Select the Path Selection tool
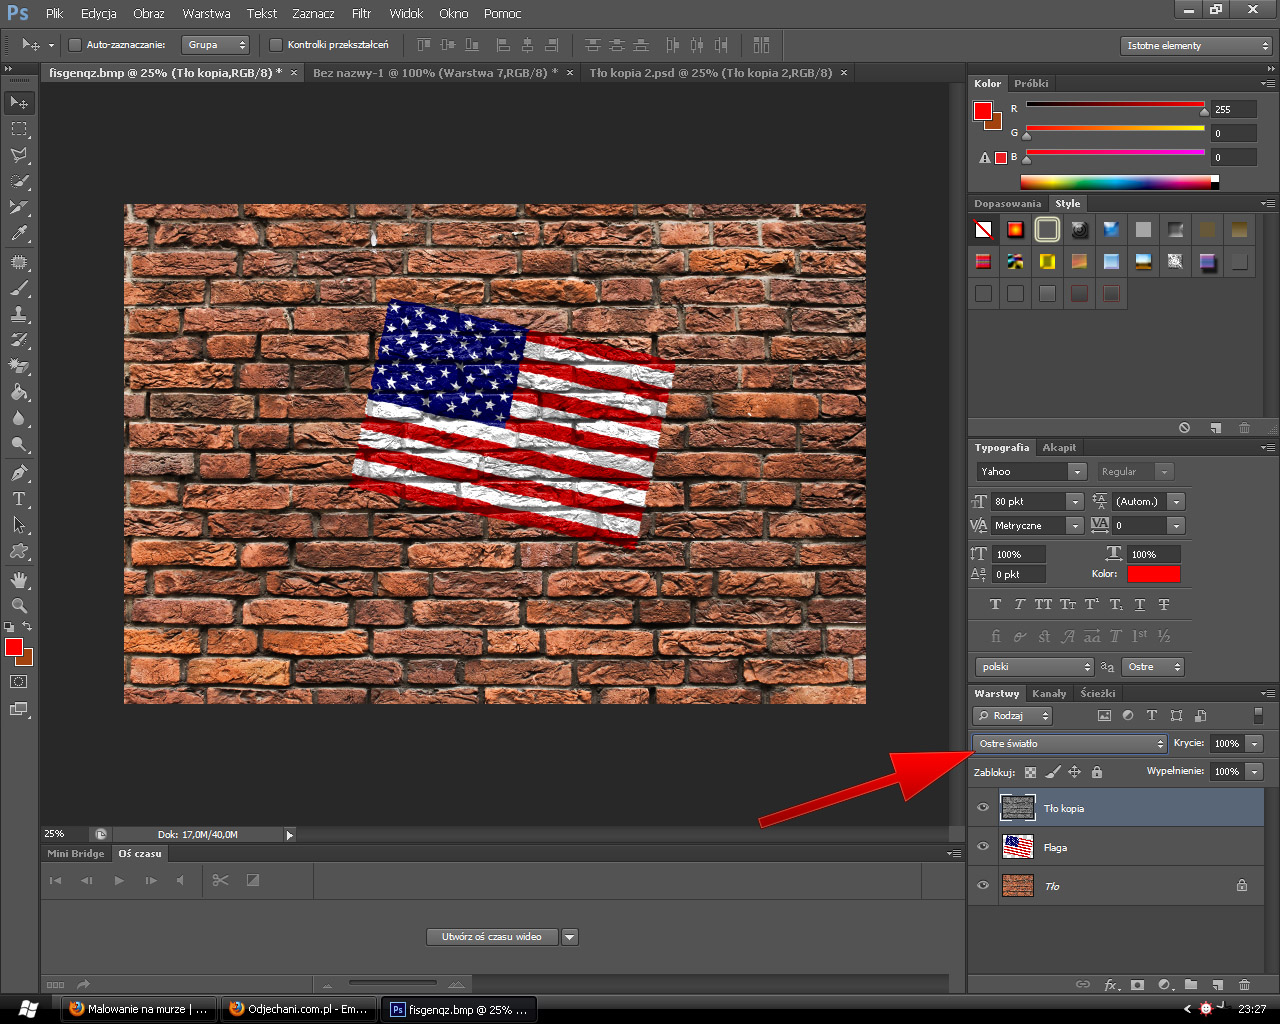Image resolution: width=1280 pixels, height=1024 pixels. [x=19, y=525]
